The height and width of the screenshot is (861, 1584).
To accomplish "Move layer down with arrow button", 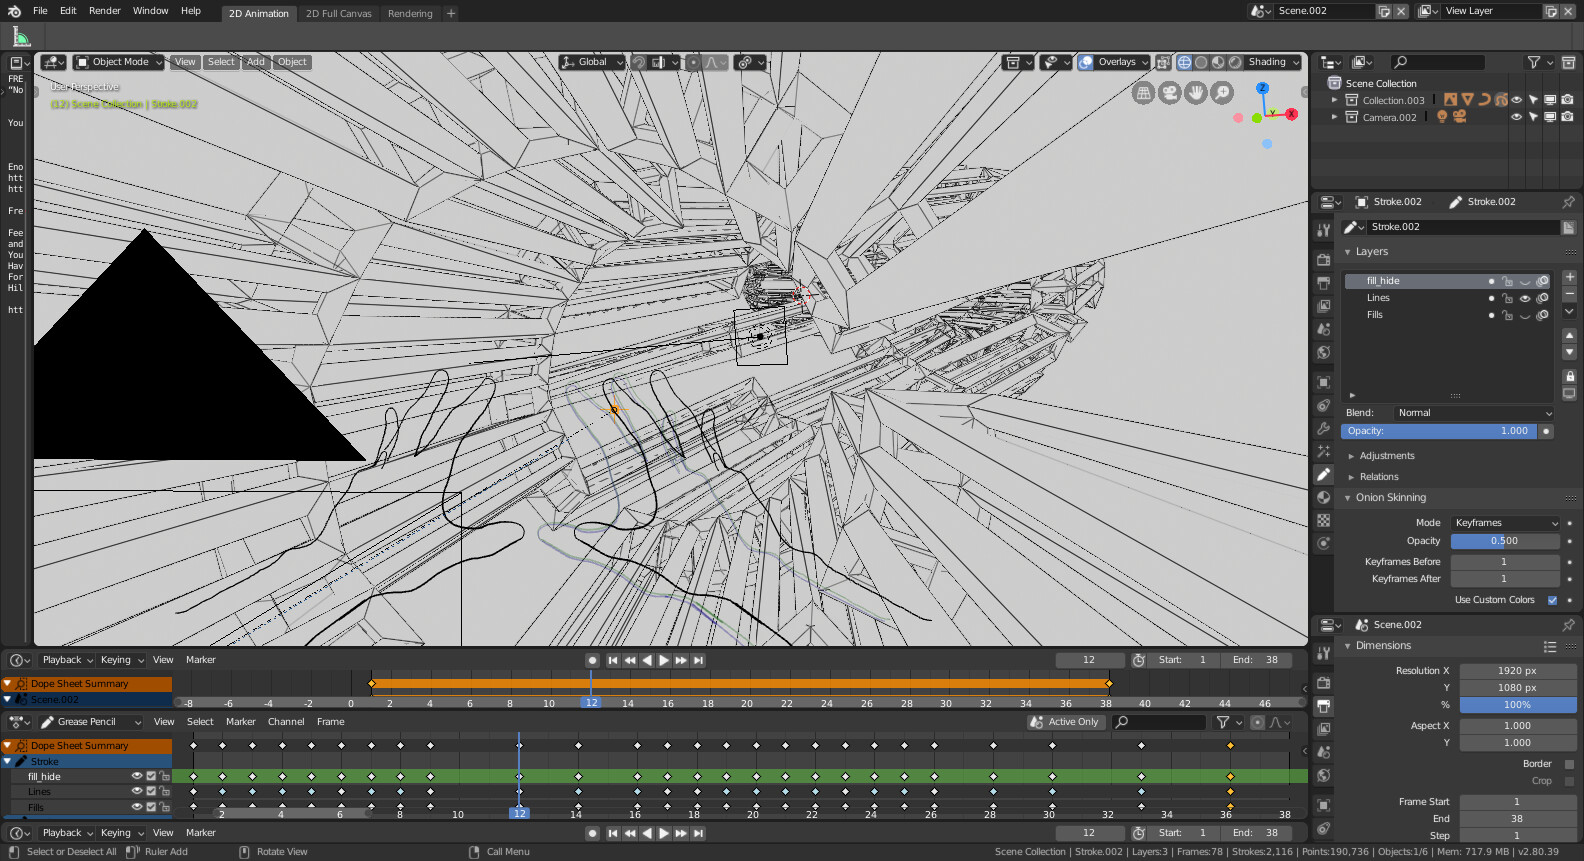I will coord(1569,352).
